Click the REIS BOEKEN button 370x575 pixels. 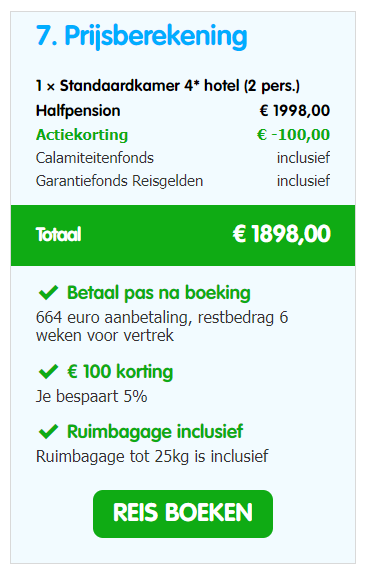click(x=183, y=514)
